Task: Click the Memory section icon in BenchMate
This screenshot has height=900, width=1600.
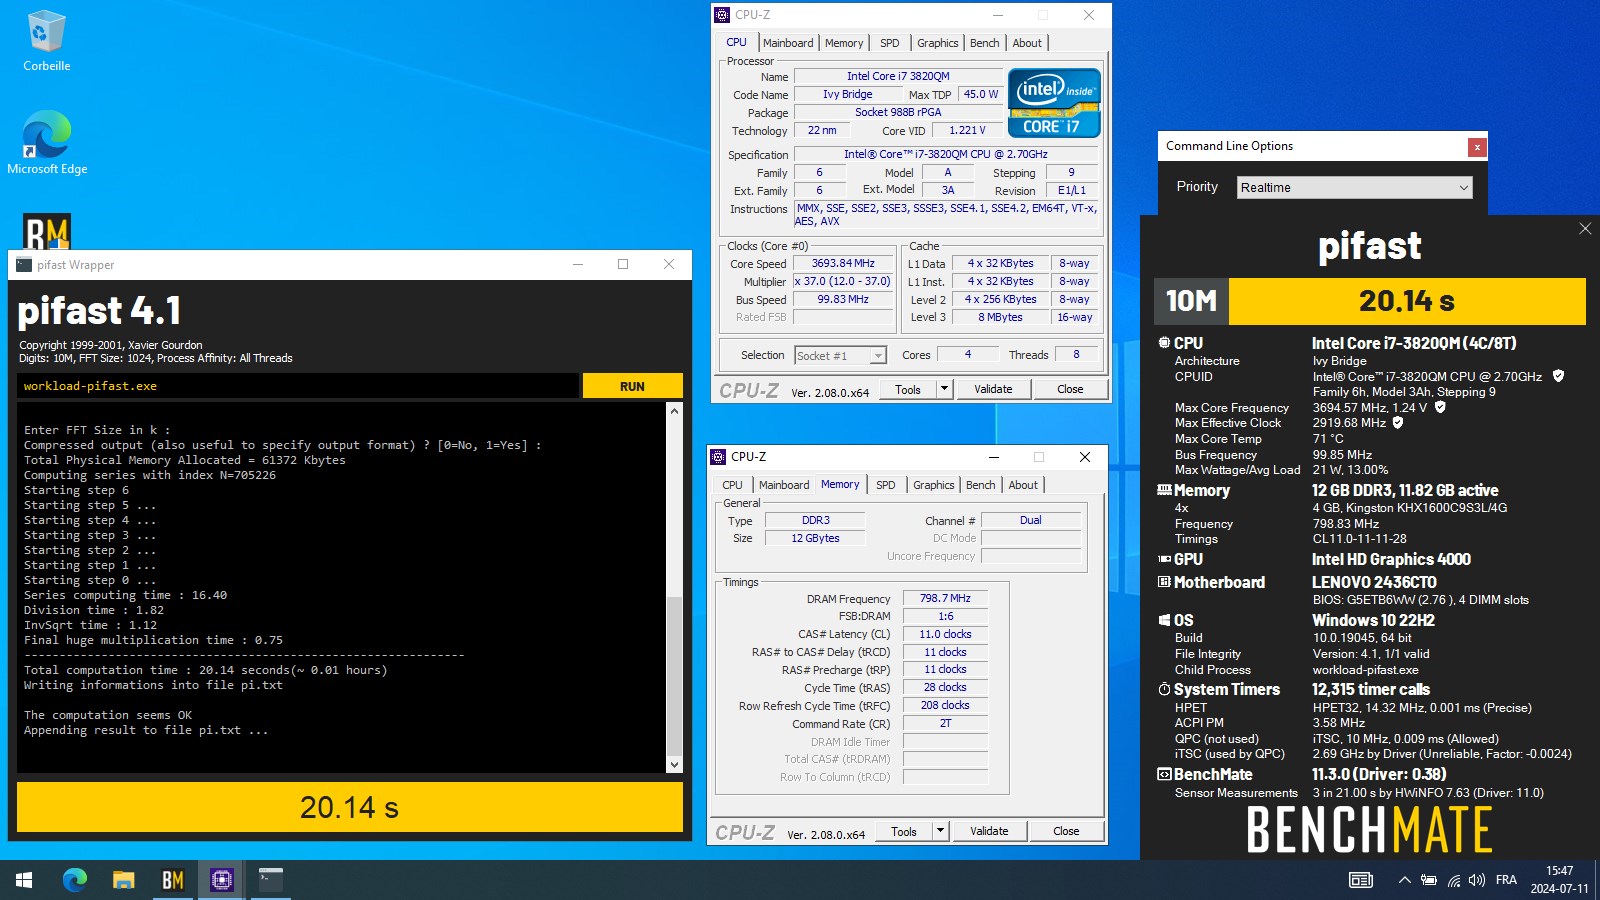Action: click(x=1164, y=490)
